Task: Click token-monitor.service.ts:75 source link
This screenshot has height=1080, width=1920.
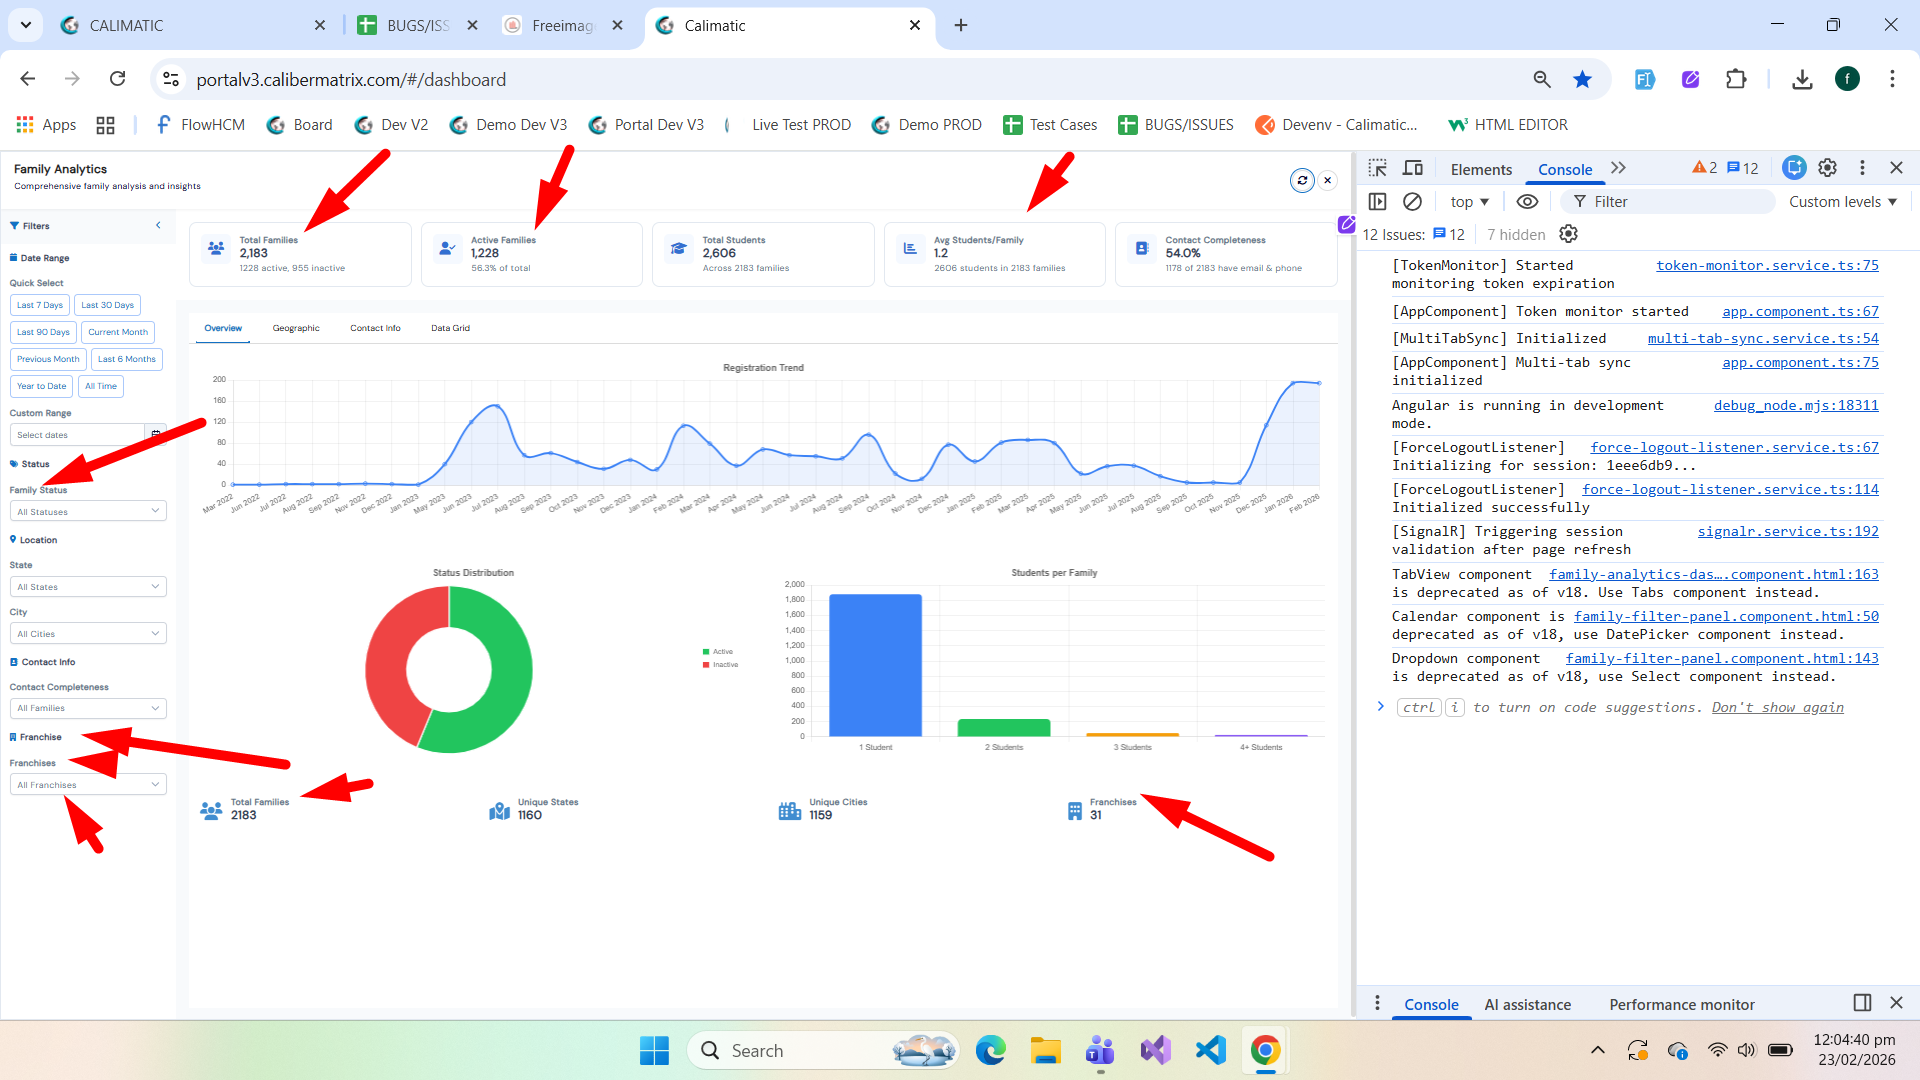Action: coord(1767,265)
